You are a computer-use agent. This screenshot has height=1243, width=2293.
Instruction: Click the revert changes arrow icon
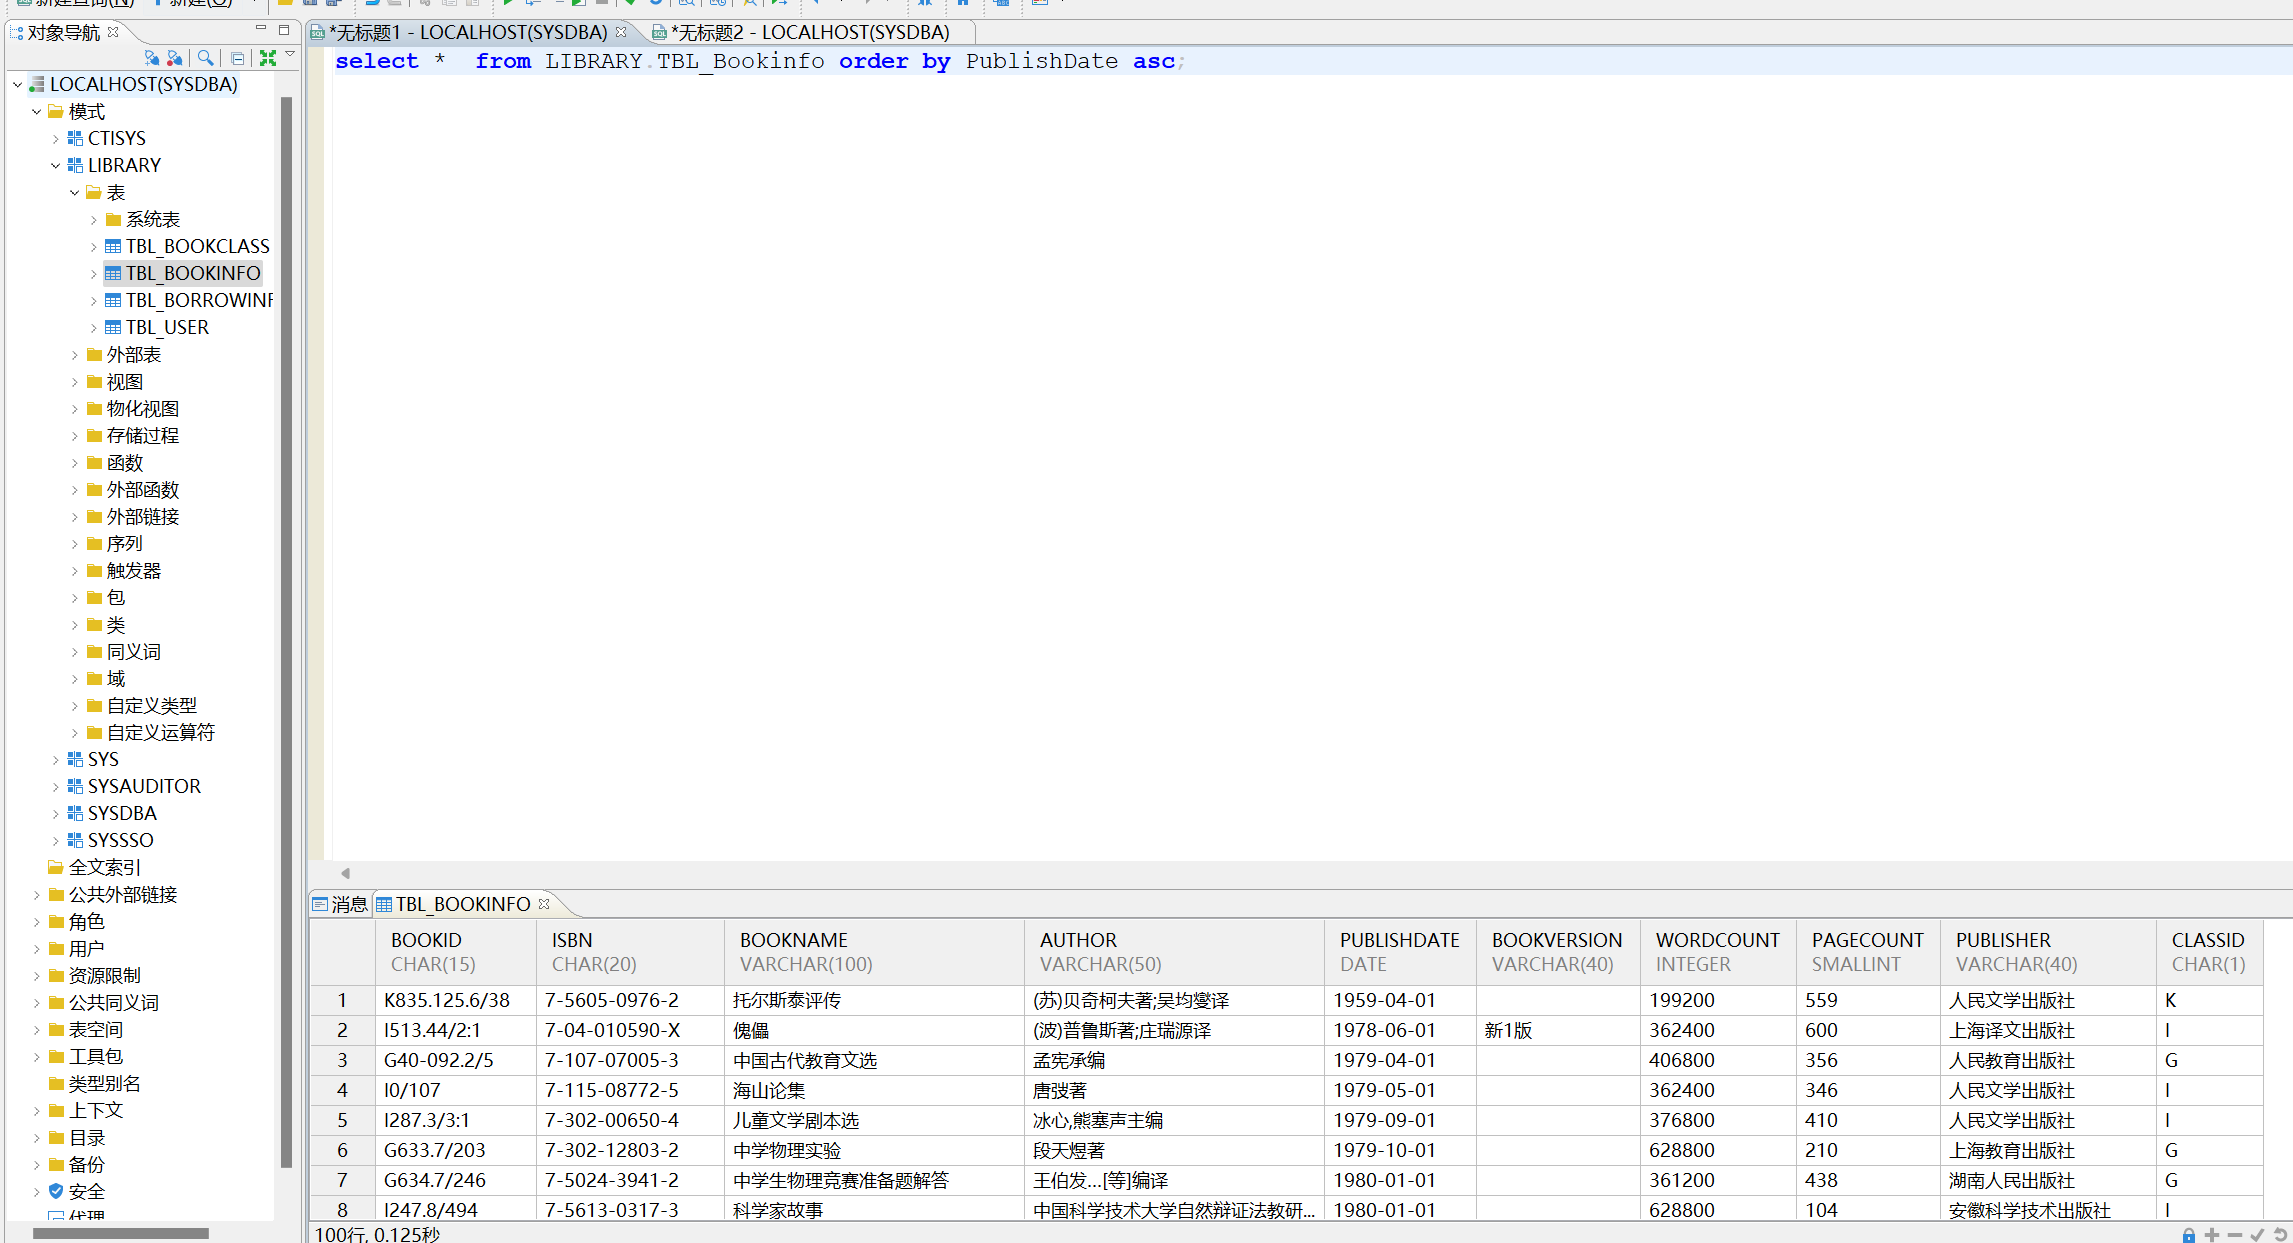pyautogui.click(x=2280, y=1235)
